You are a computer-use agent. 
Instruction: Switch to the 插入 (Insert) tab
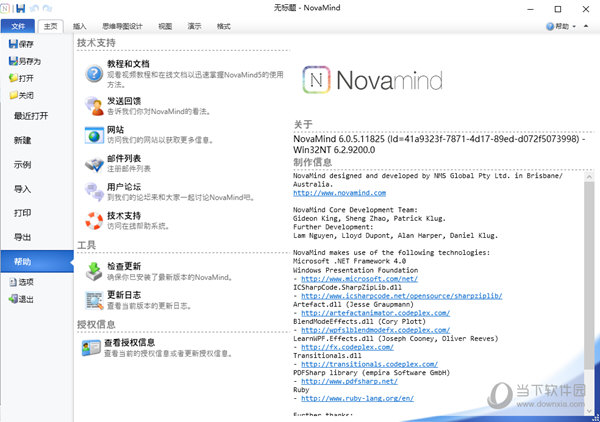pos(80,26)
